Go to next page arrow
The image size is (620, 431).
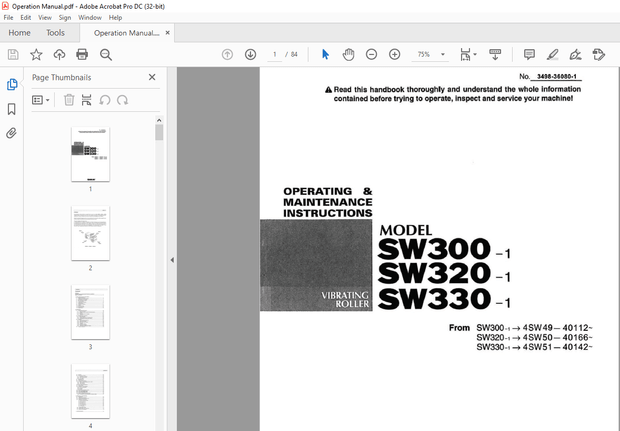tap(250, 55)
